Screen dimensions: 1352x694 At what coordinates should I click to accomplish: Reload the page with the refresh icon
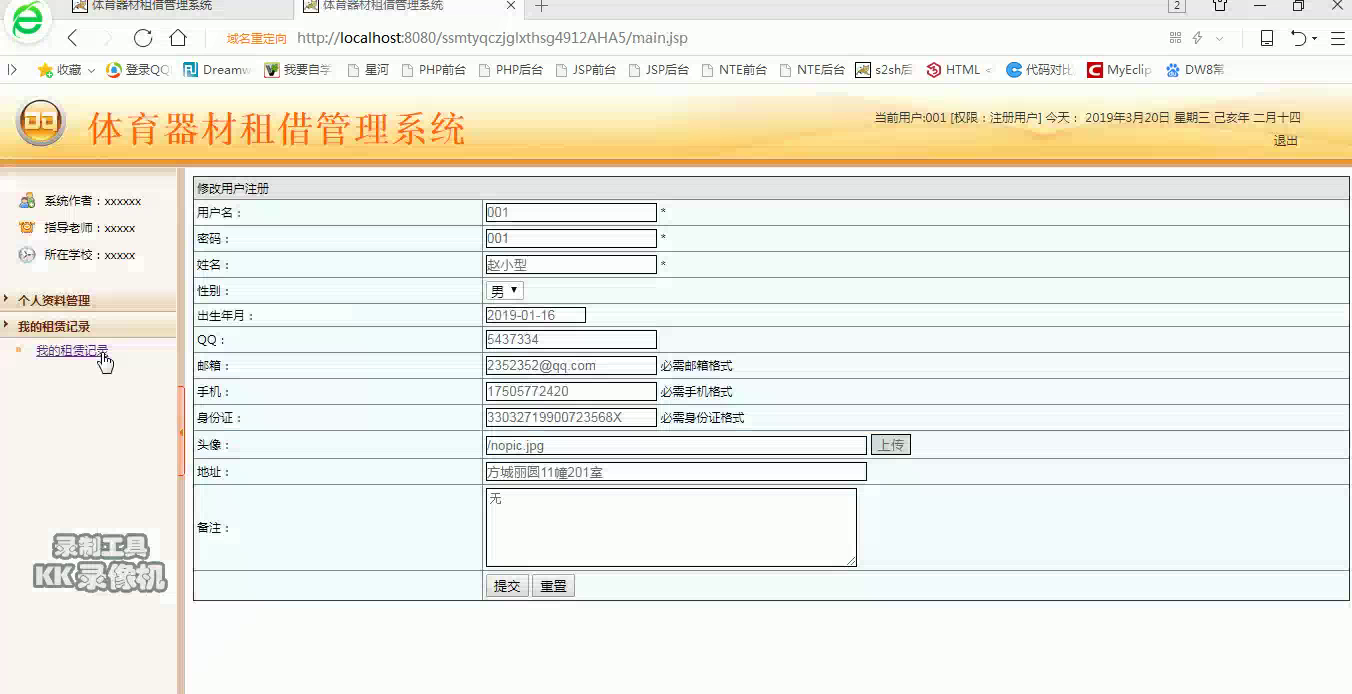click(x=143, y=38)
